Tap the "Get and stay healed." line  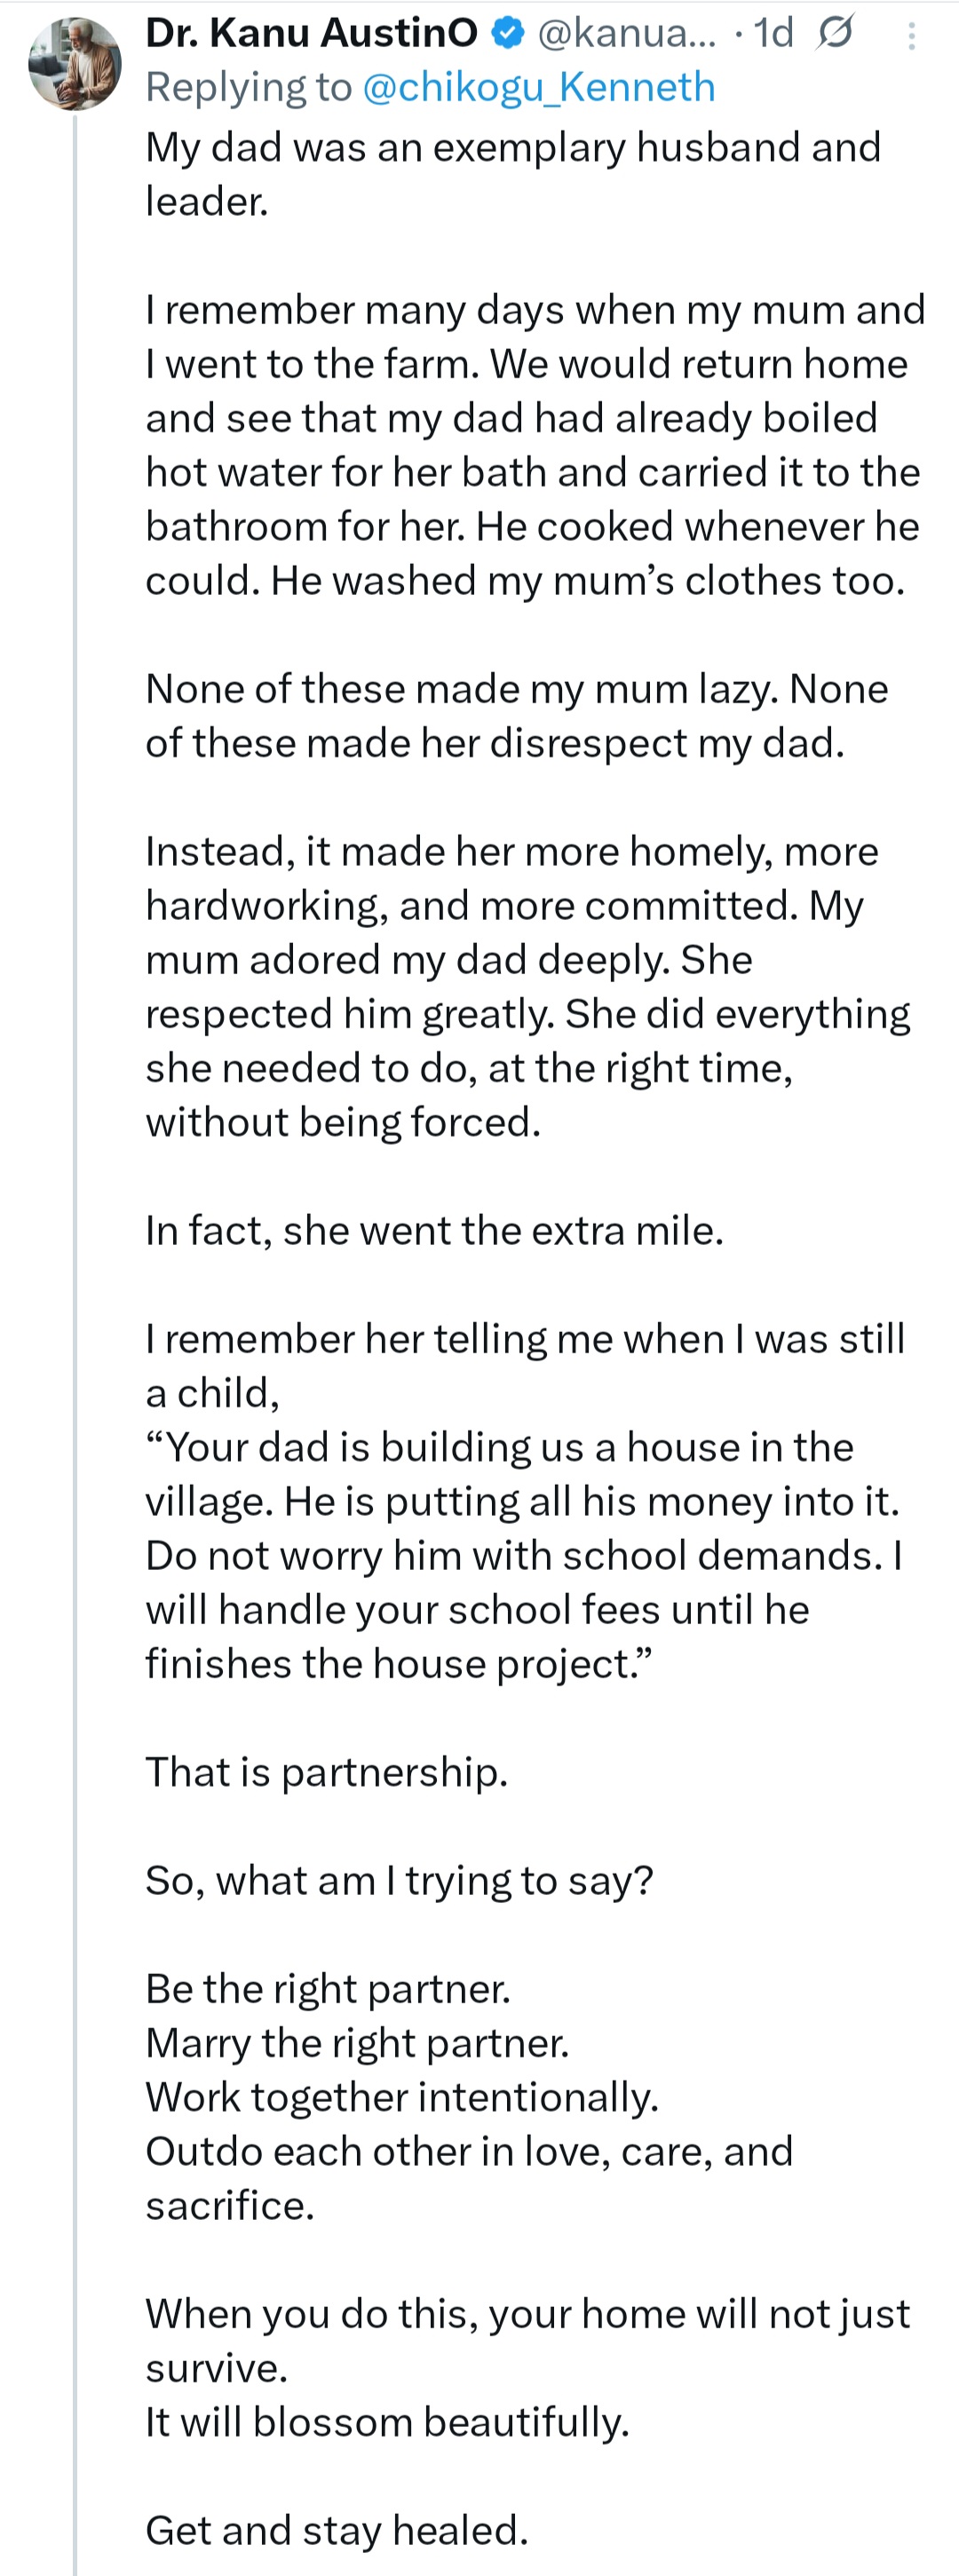(x=337, y=2530)
